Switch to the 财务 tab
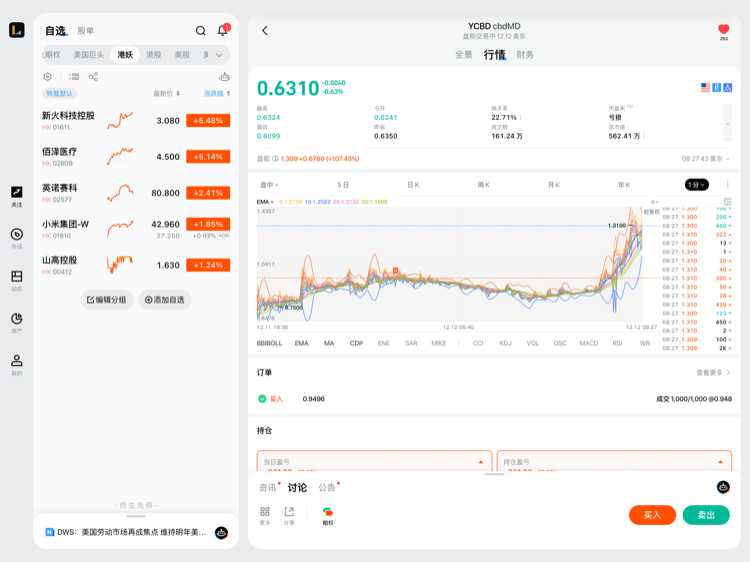This screenshot has height=562, width=750. tap(525, 55)
